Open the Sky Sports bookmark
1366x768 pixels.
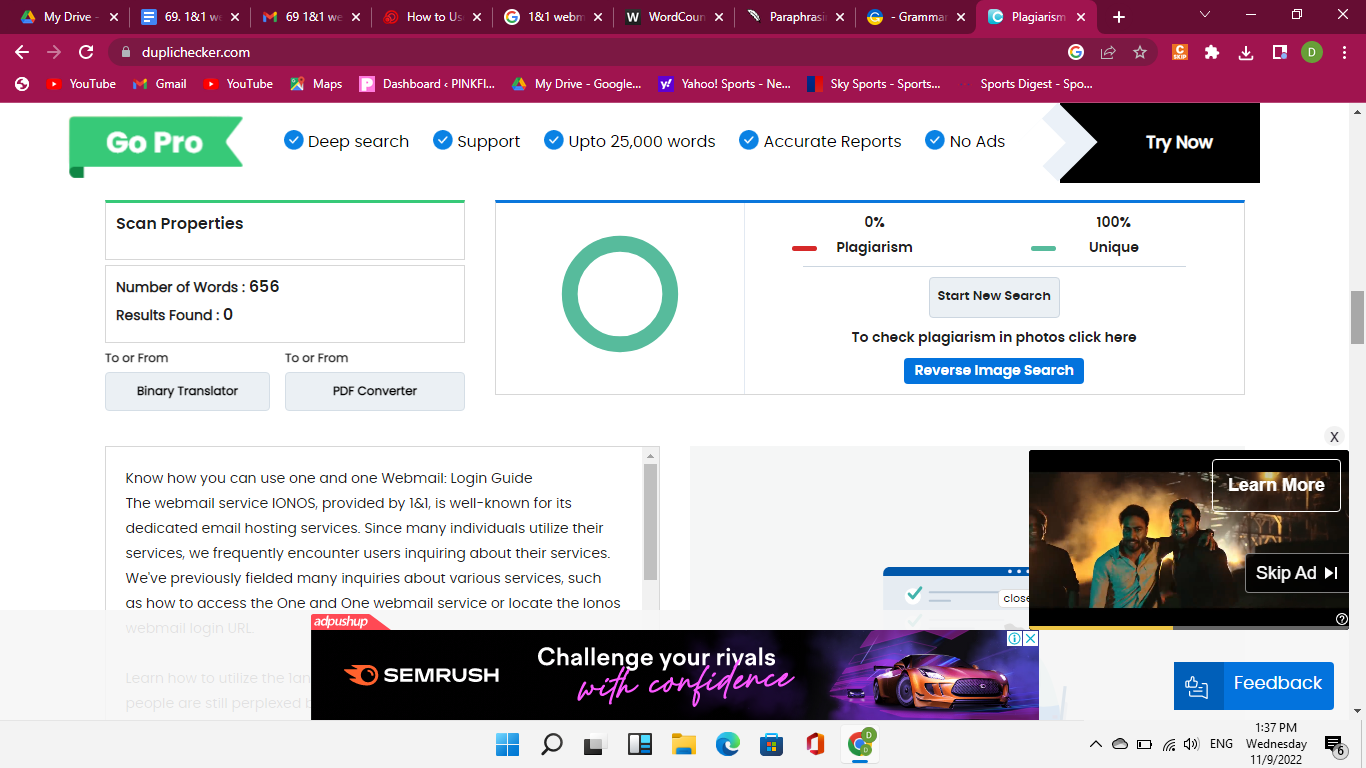[x=874, y=84]
